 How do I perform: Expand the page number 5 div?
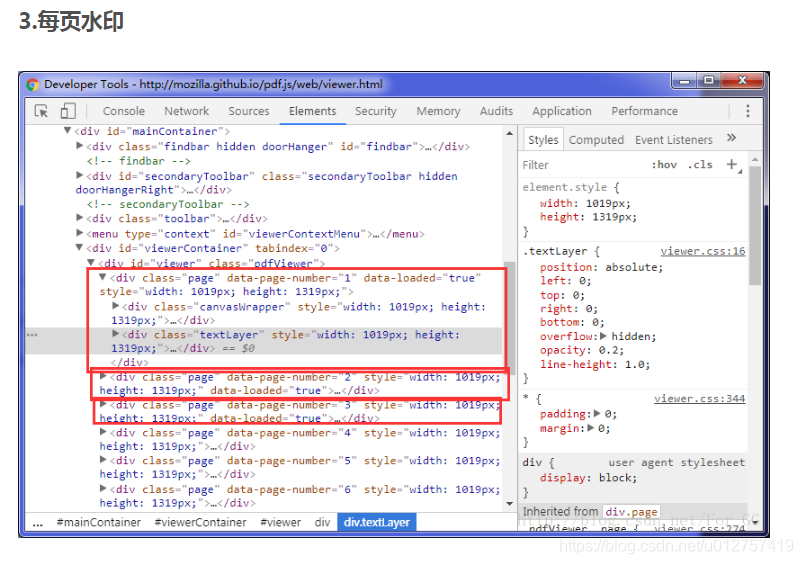pyautogui.click(x=103, y=460)
